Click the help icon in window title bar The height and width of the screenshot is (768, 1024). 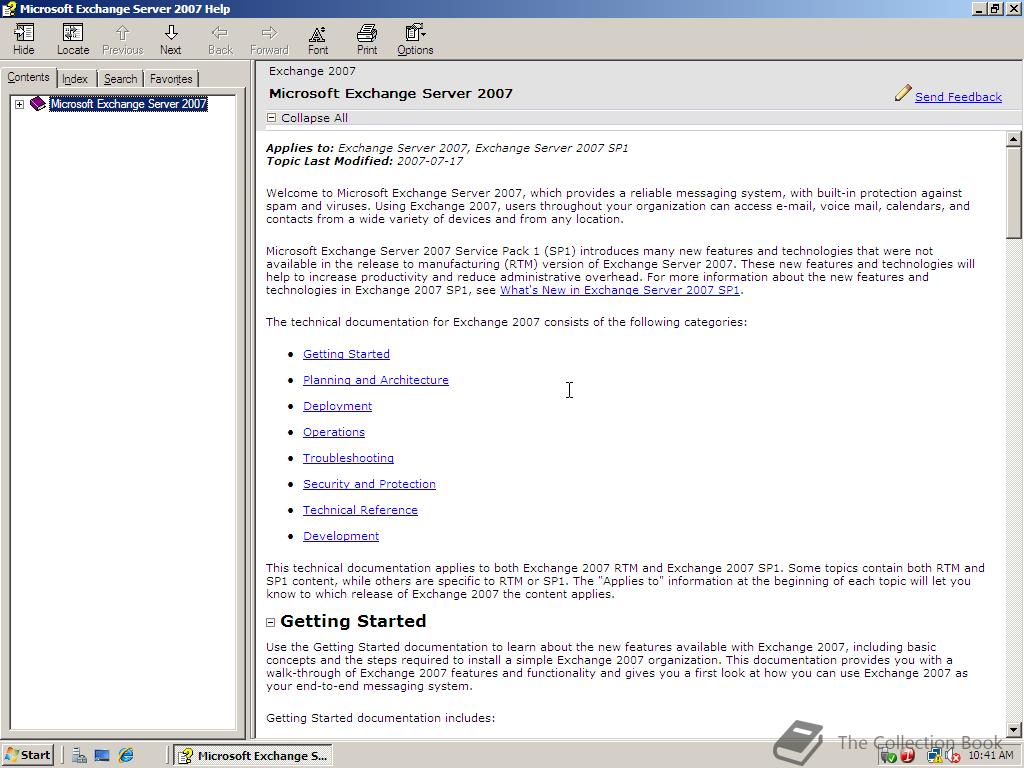[x=8, y=8]
